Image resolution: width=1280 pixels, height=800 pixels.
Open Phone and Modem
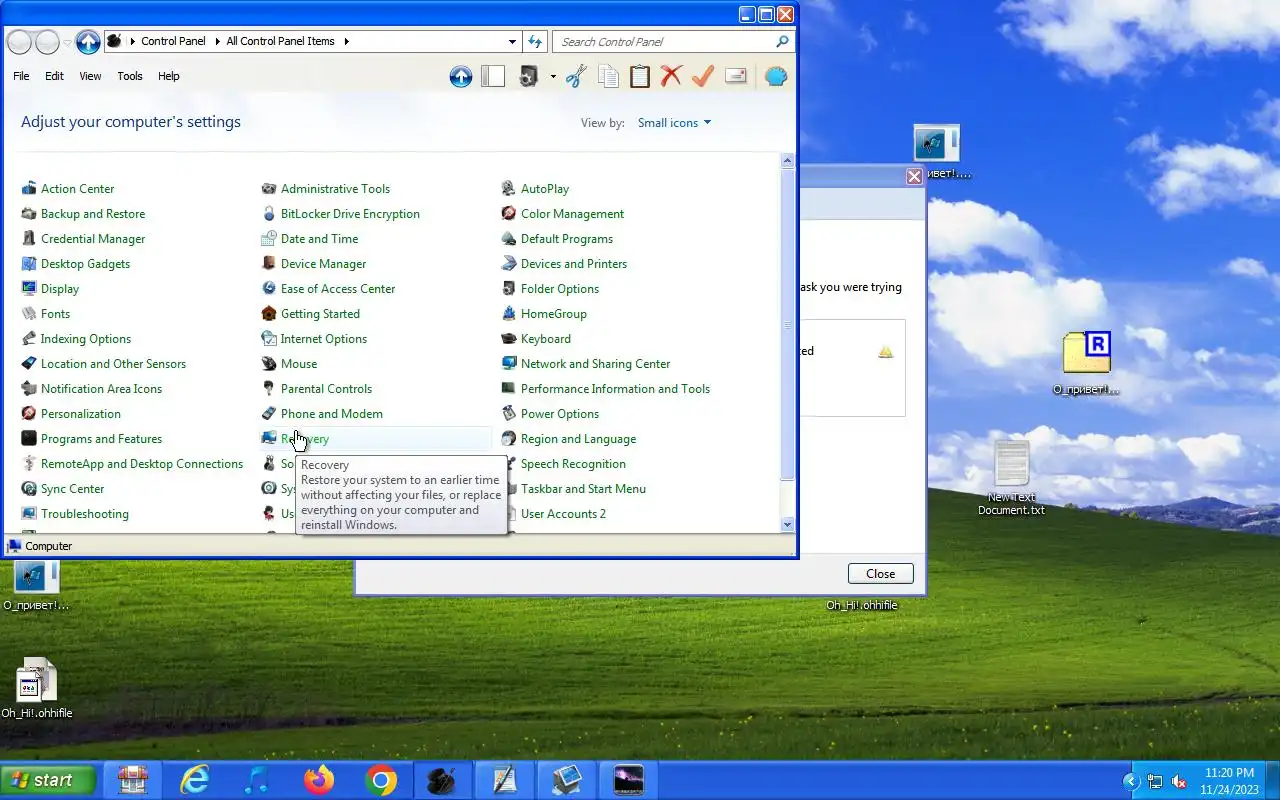point(331,414)
